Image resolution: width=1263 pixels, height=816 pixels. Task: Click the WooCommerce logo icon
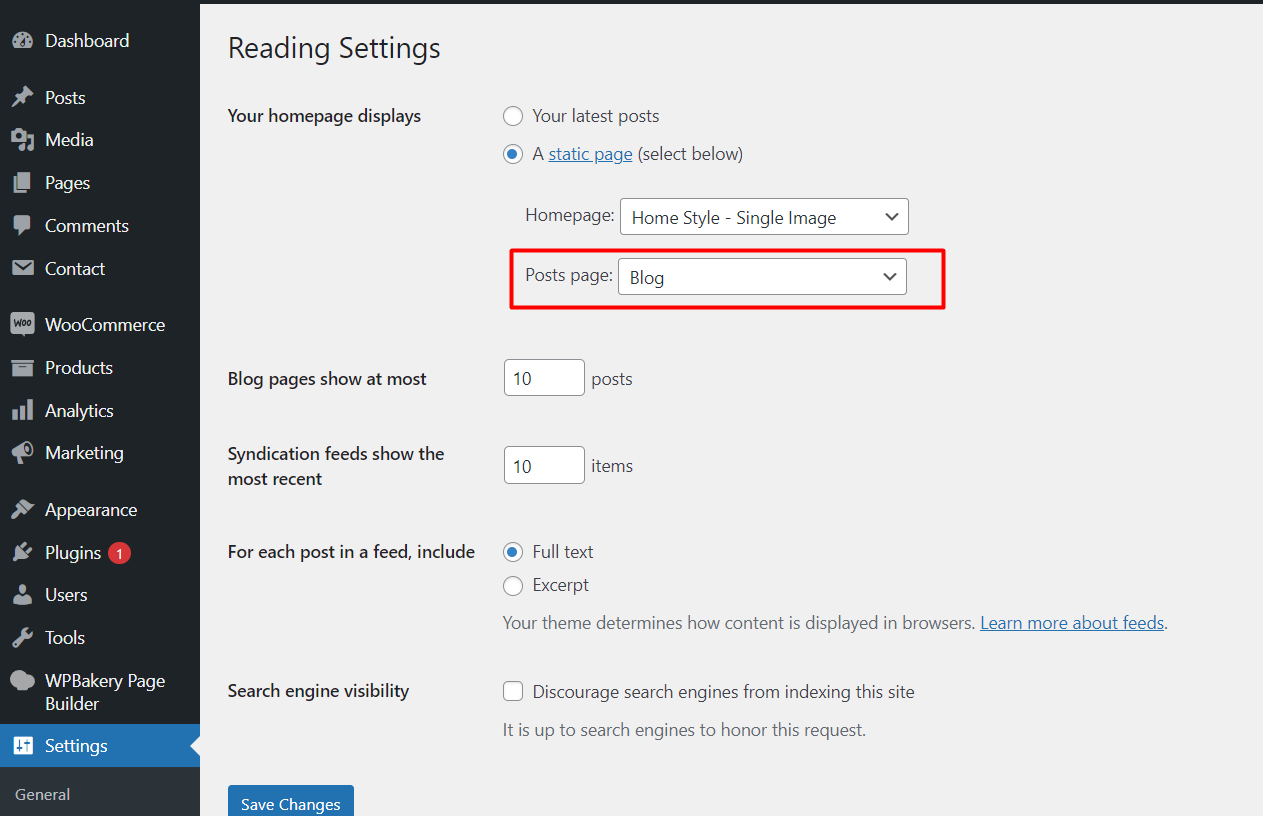[x=22, y=325]
